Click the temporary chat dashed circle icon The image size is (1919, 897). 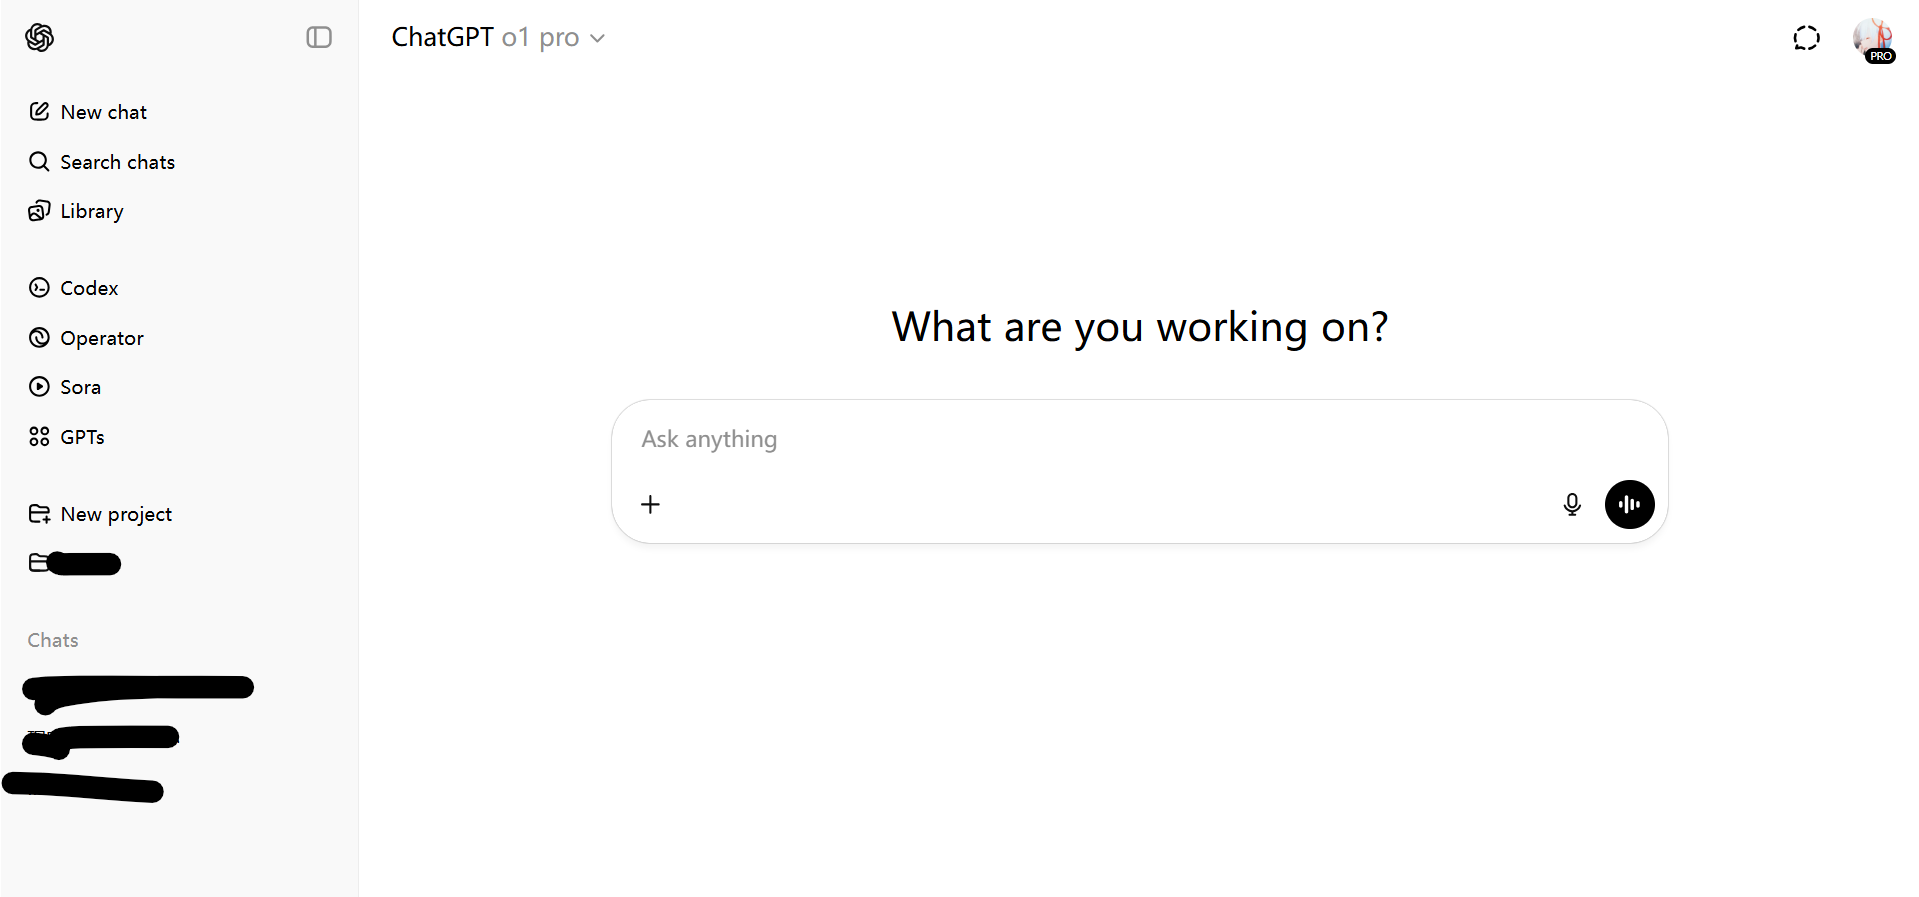coord(1806,38)
